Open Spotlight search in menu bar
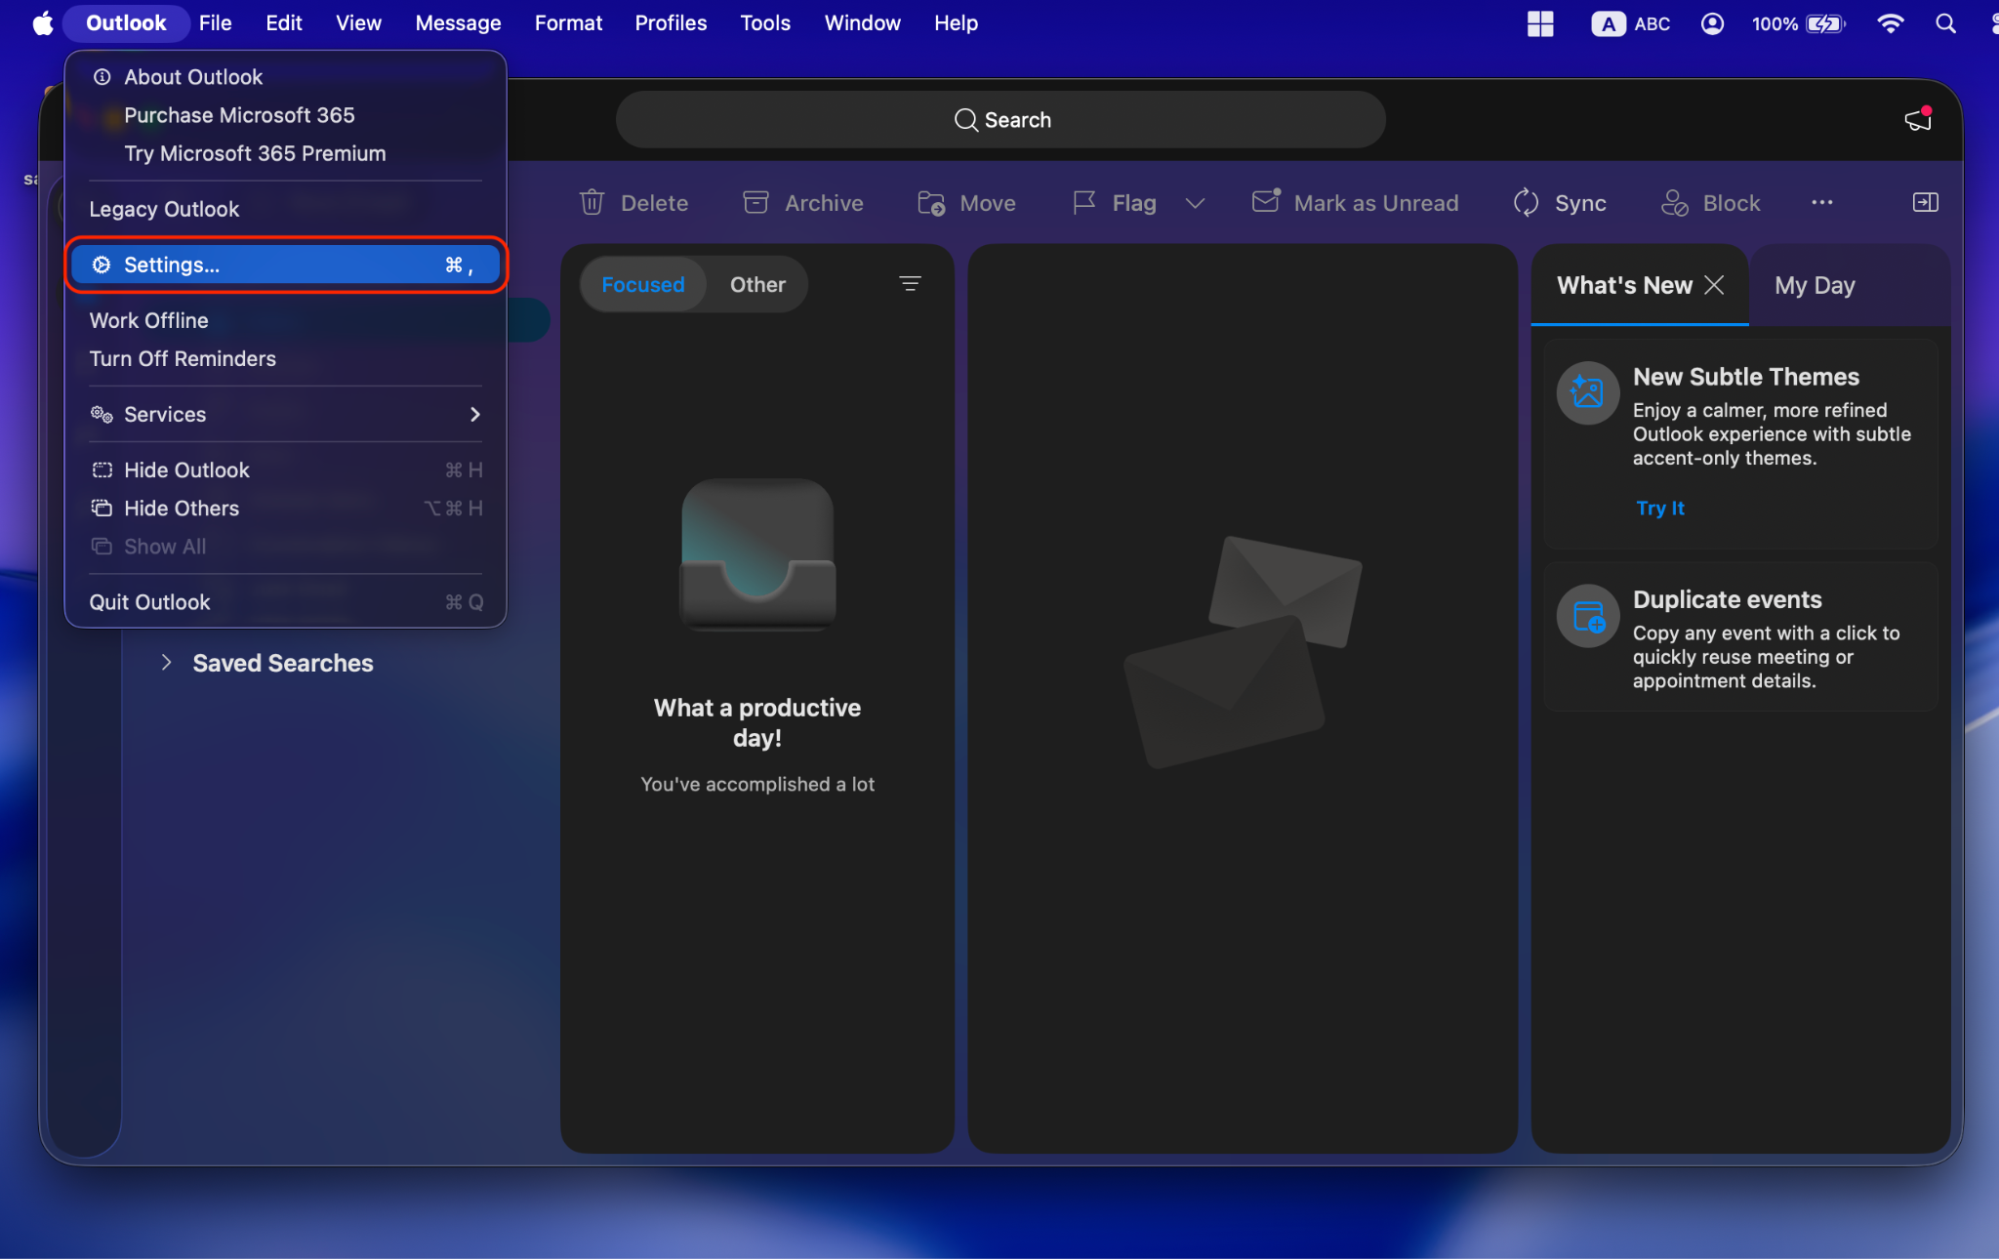Image resolution: width=1999 pixels, height=1260 pixels. pyautogui.click(x=1945, y=23)
